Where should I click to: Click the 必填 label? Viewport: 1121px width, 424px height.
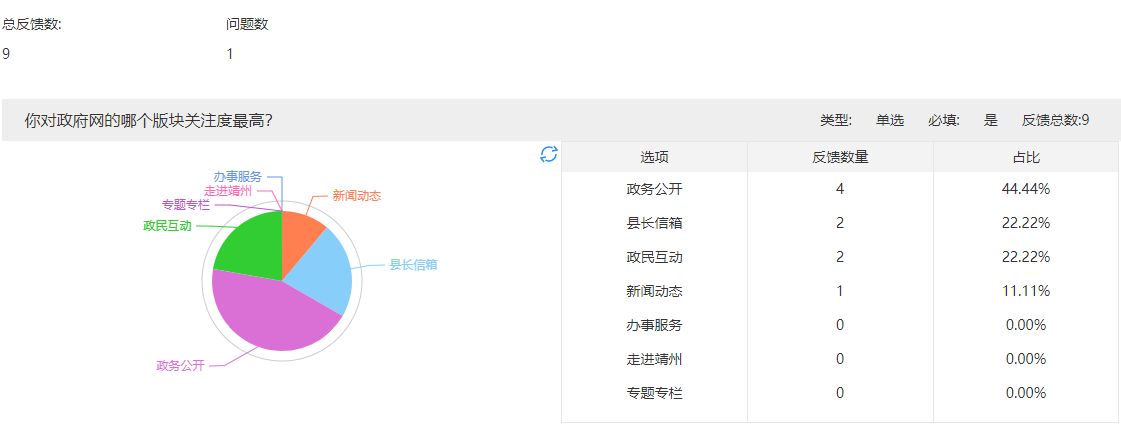point(944,120)
